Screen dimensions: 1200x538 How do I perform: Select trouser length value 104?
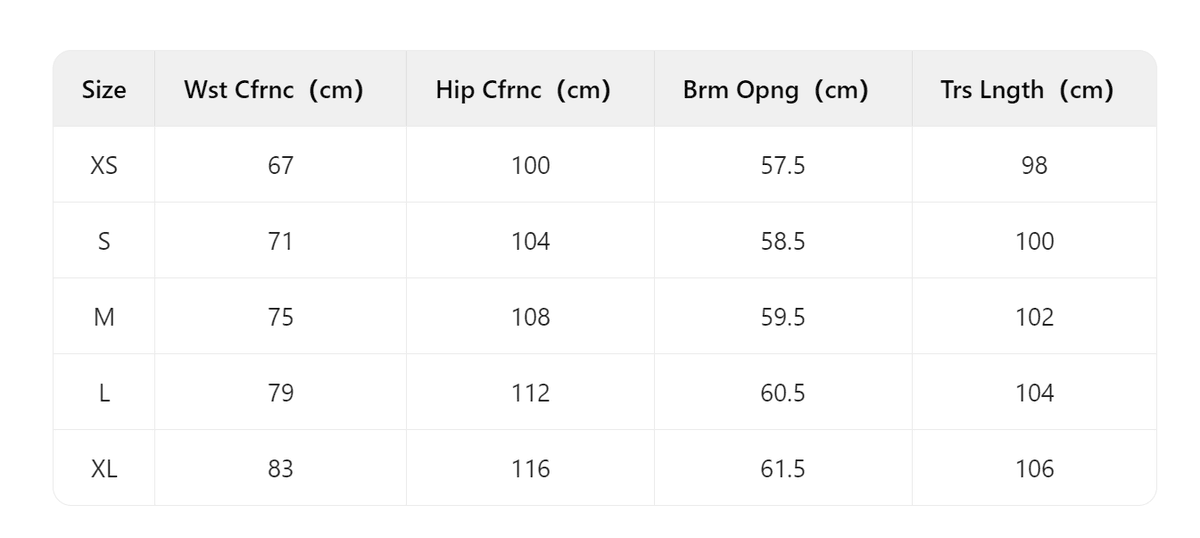coord(1034,394)
